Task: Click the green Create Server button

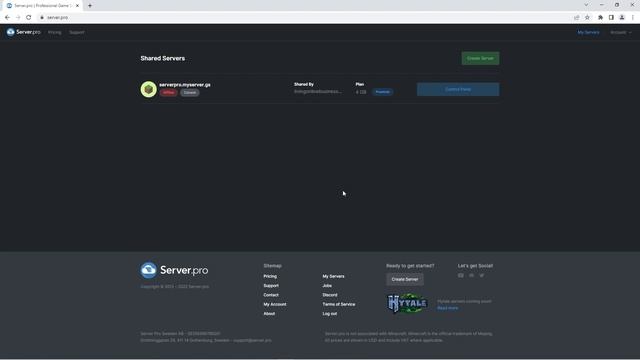Action: pyautogui.click(x=480, y=58)
